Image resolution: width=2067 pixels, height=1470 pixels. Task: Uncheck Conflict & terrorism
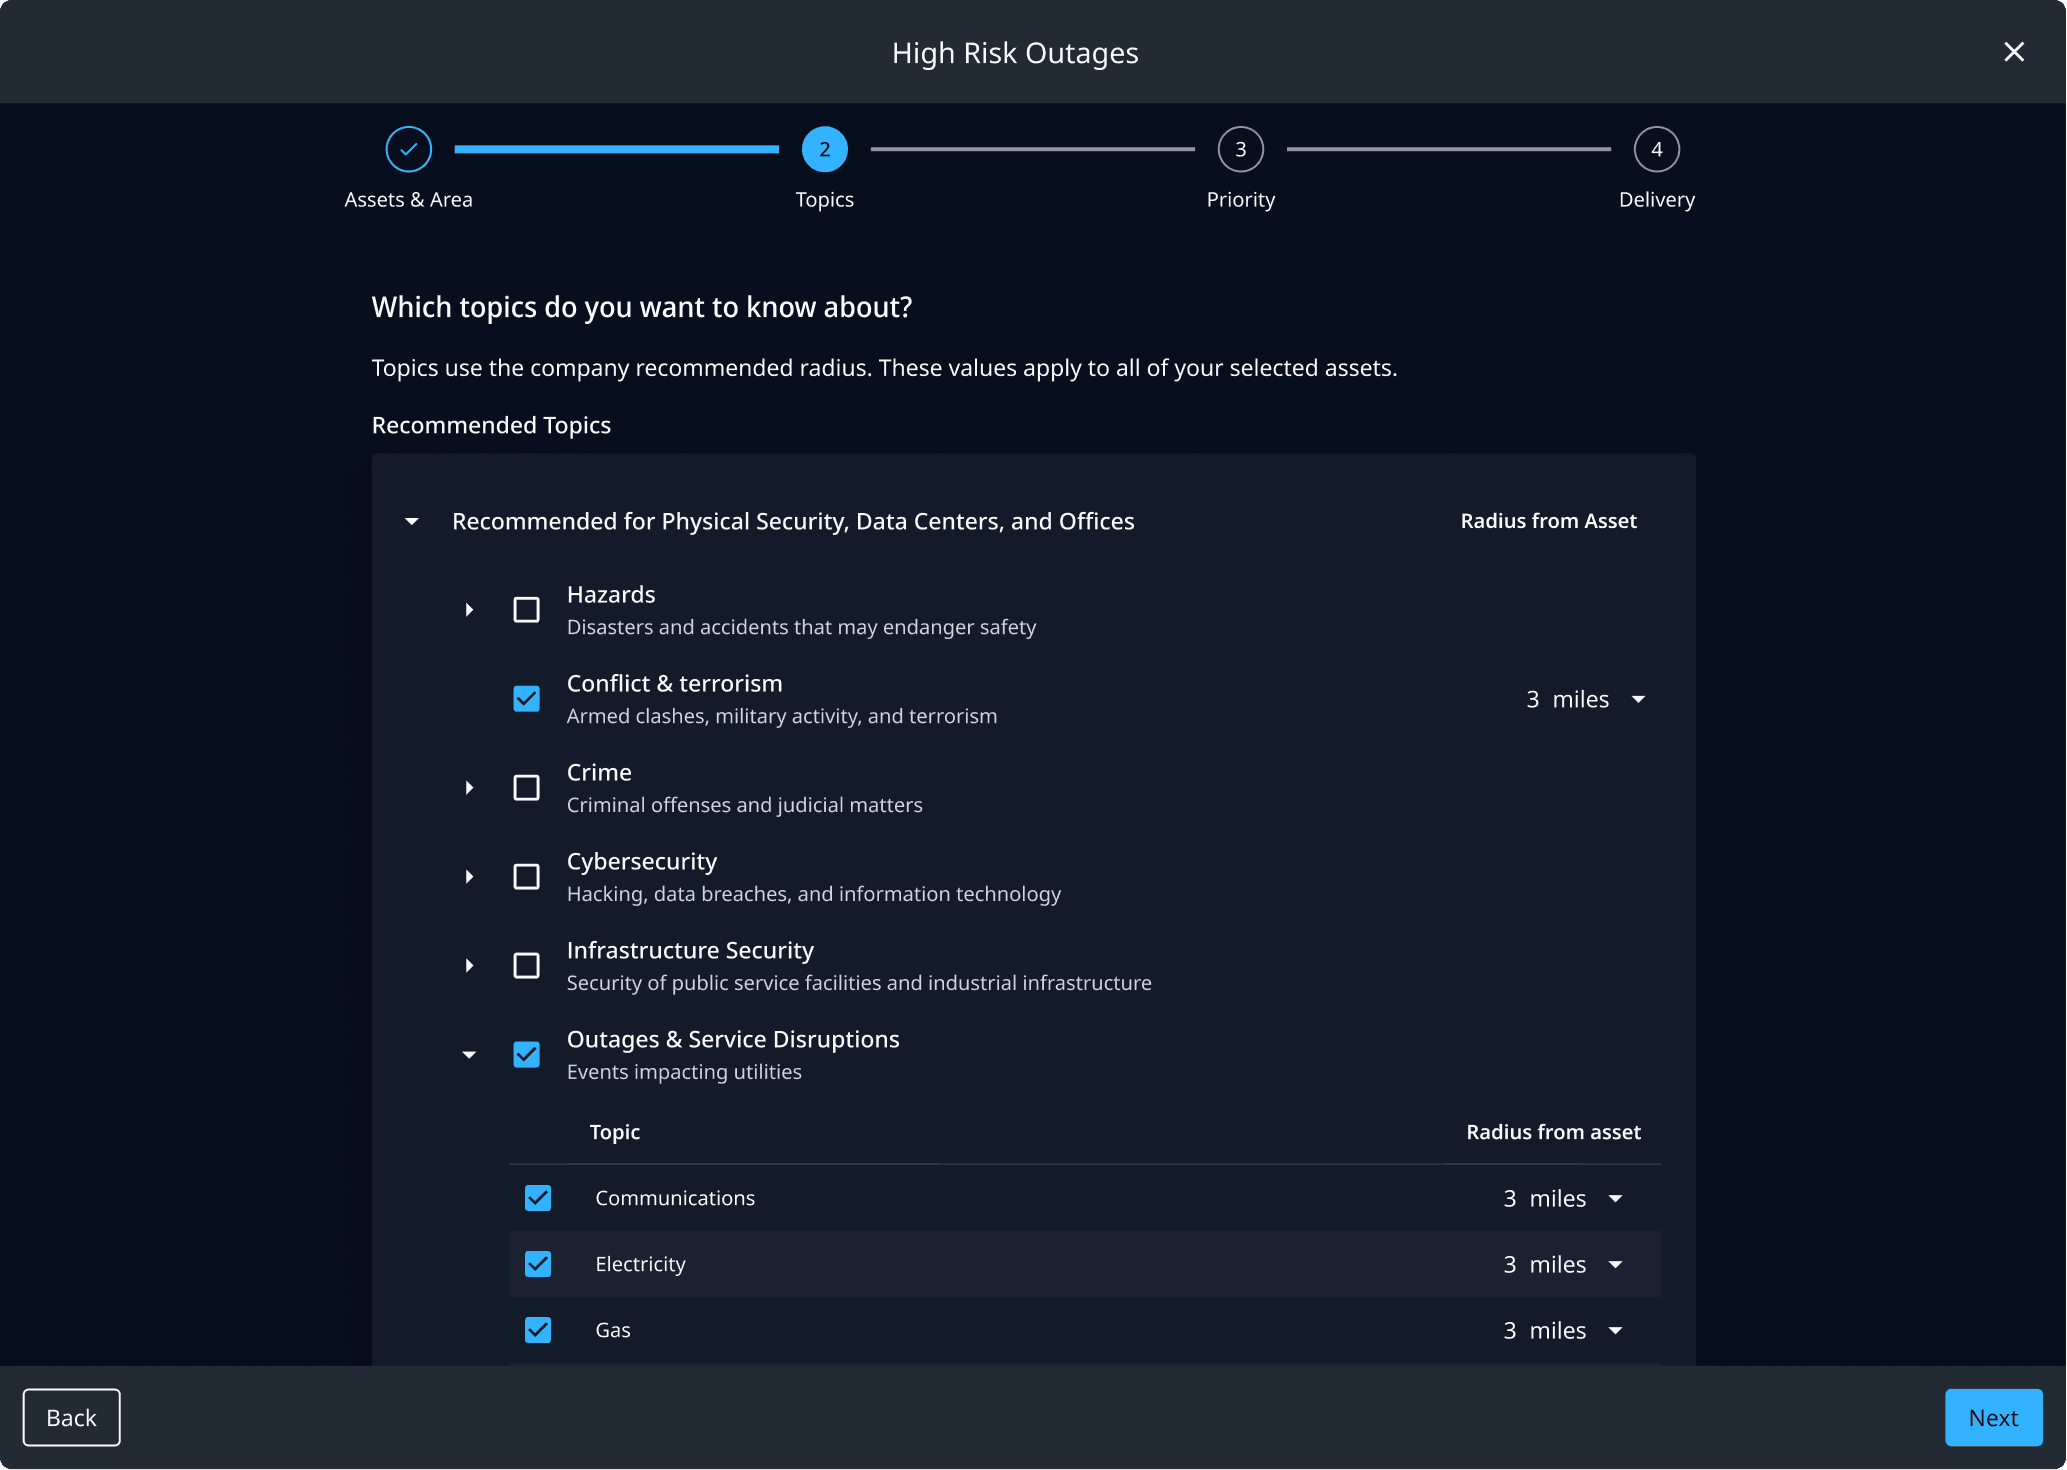(526, 699)
